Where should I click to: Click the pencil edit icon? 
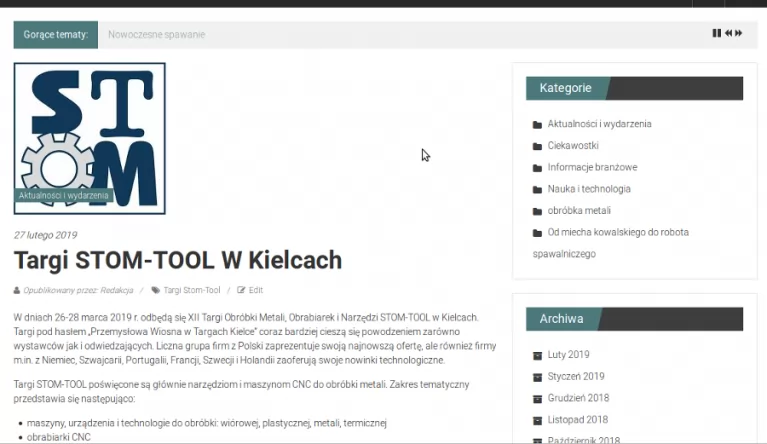(241, 290)
